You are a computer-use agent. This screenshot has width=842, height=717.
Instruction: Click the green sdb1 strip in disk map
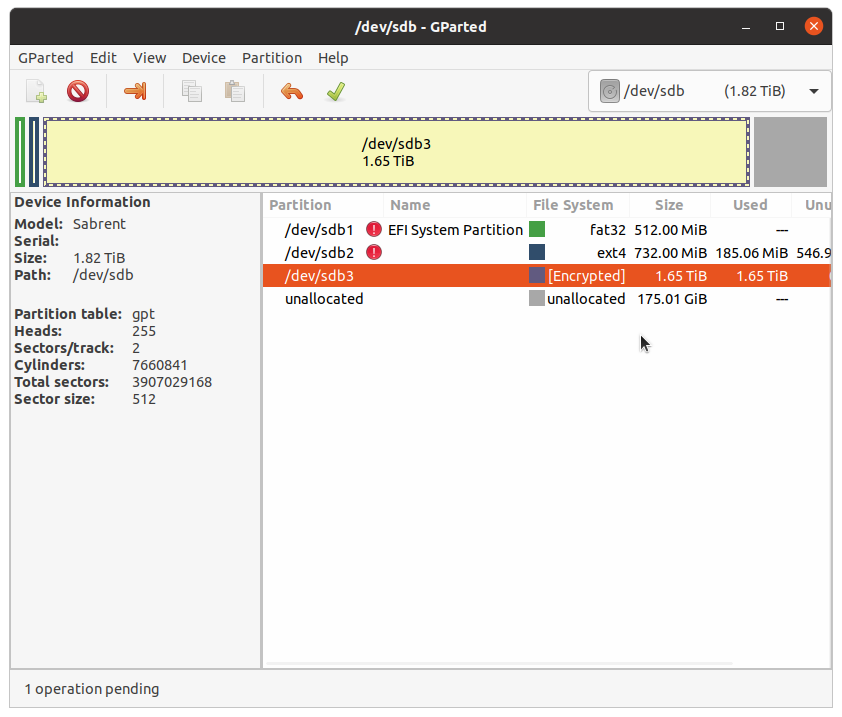20,152
